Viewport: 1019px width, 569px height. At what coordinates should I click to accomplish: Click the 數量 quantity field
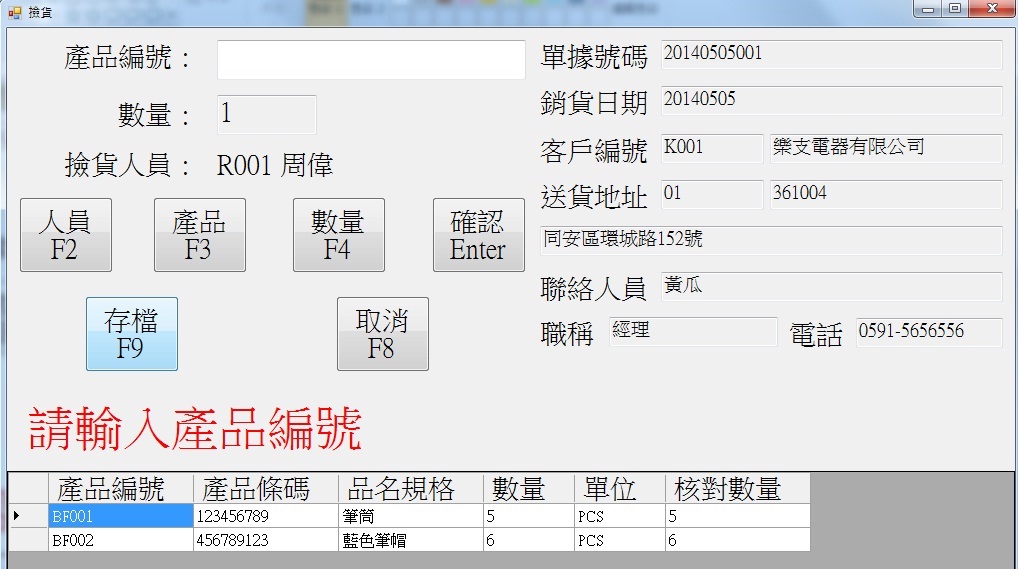tap(266, 115)
